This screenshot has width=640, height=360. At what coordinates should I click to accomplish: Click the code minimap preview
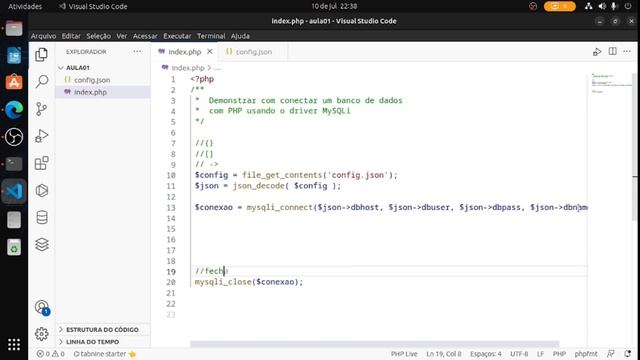[611, 83]
